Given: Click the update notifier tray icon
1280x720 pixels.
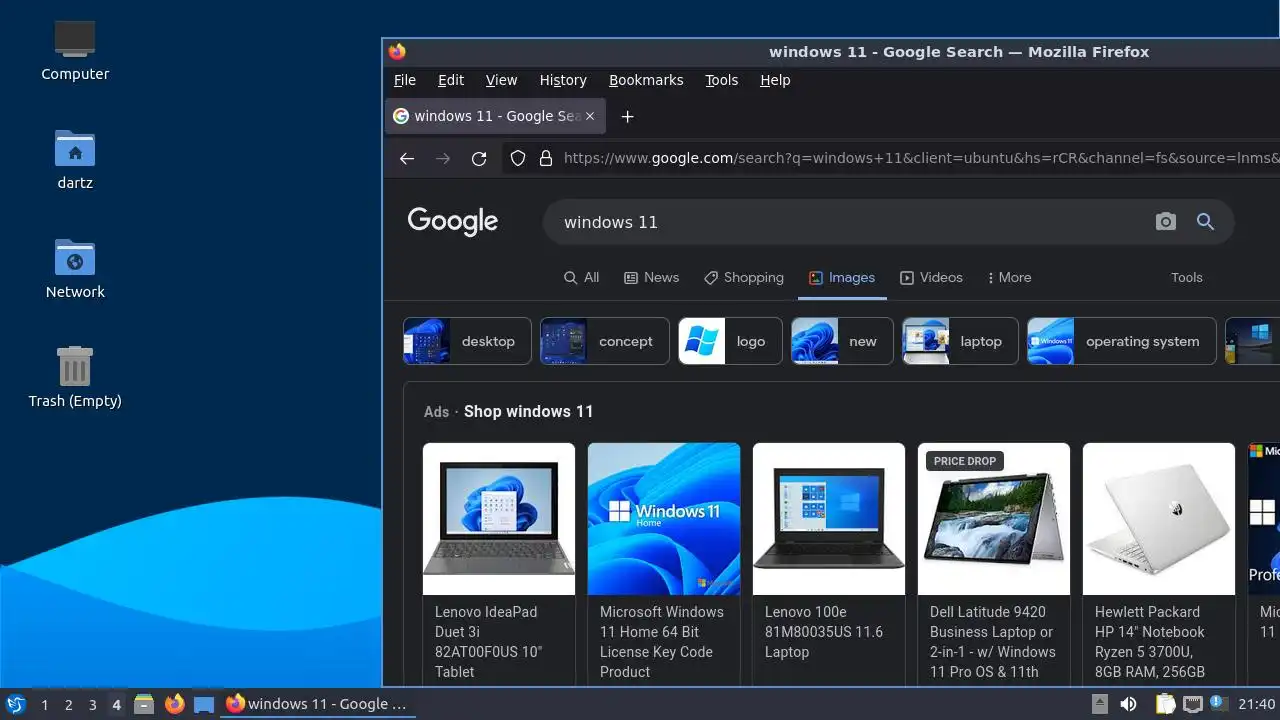Looking at the screenshot, I should [1218, 704].
